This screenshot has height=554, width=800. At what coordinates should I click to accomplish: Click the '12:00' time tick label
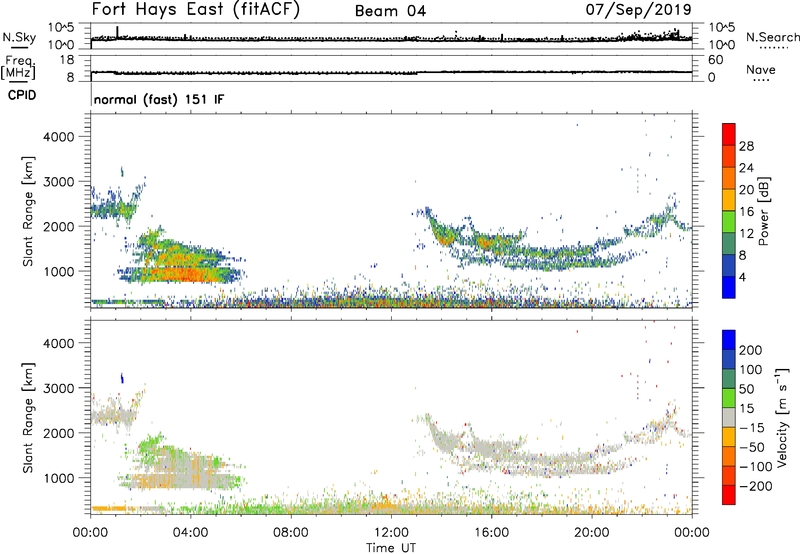391,533
